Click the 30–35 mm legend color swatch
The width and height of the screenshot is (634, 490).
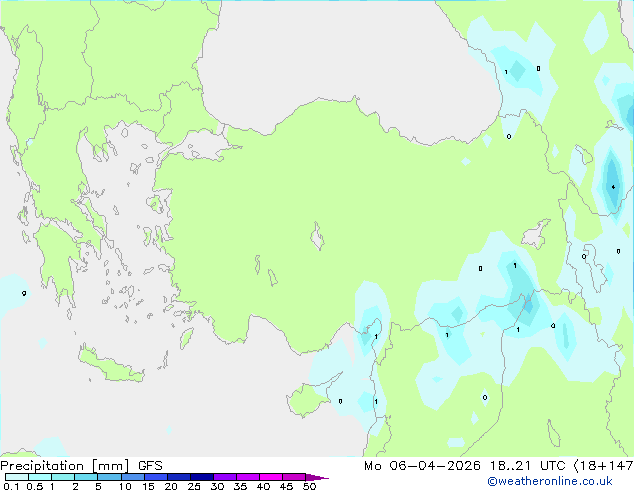[224, 477]
